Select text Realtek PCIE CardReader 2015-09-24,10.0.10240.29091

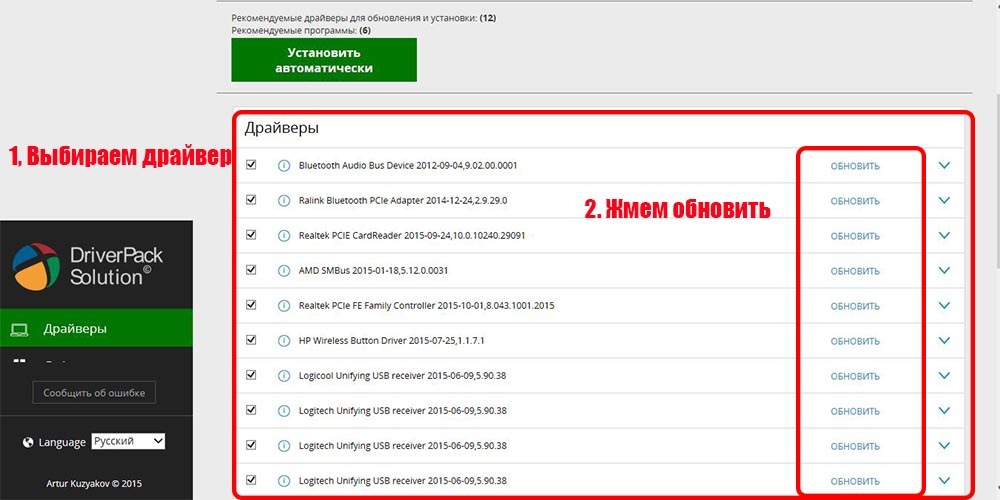coord(412,235)
